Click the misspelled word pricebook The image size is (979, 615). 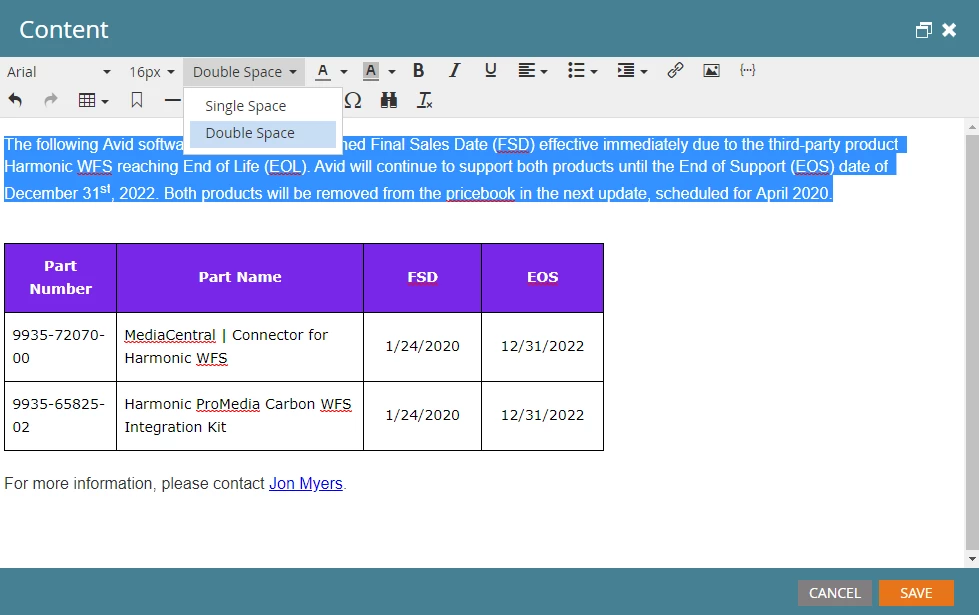point(481,194)
